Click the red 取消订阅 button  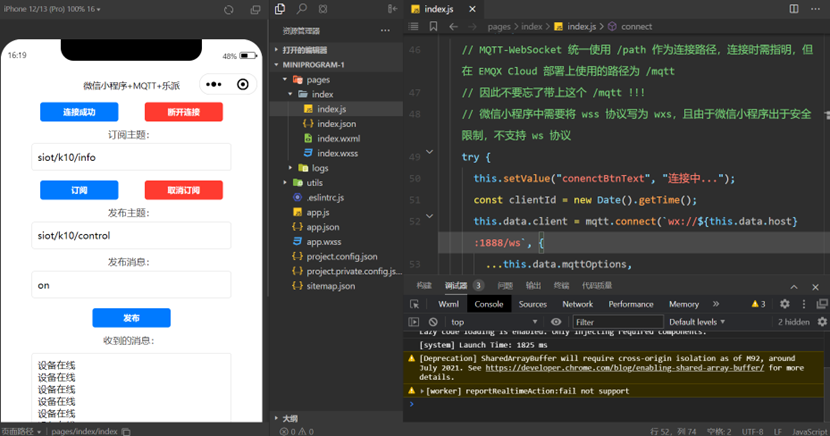point(184,190)
